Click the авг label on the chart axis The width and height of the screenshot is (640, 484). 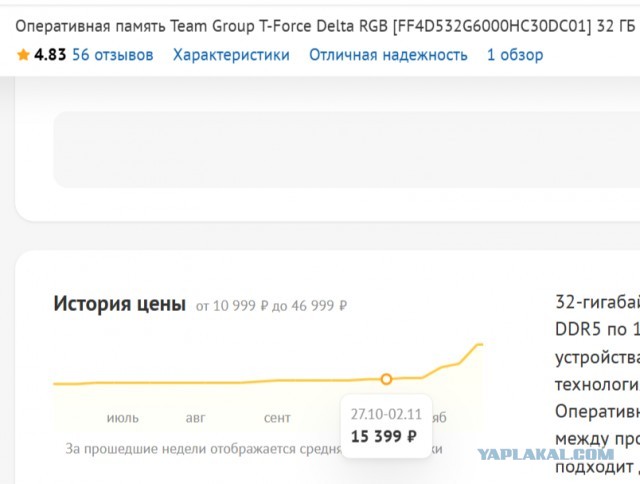pos(195,418)
